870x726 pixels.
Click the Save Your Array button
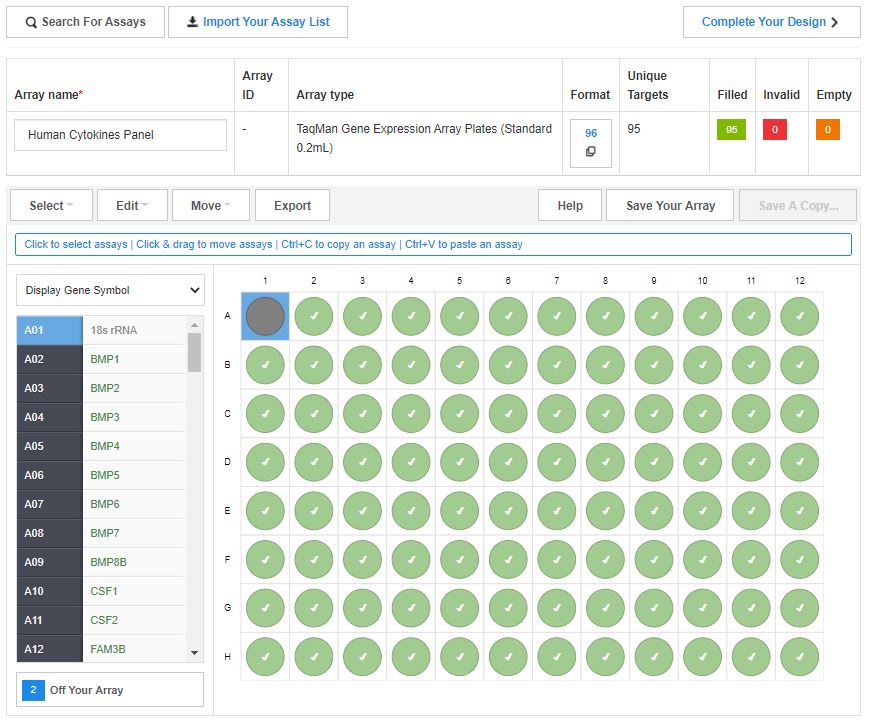click(670, 205)
